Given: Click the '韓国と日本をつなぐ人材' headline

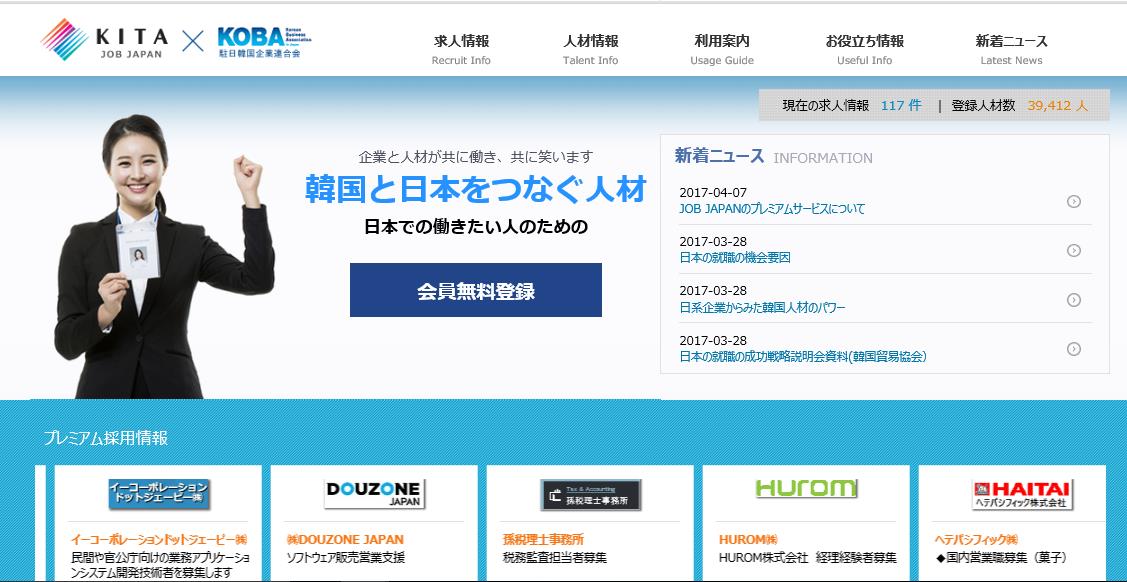Looking at the screenshot, I should pyautogui.click(x=476, y=189).
